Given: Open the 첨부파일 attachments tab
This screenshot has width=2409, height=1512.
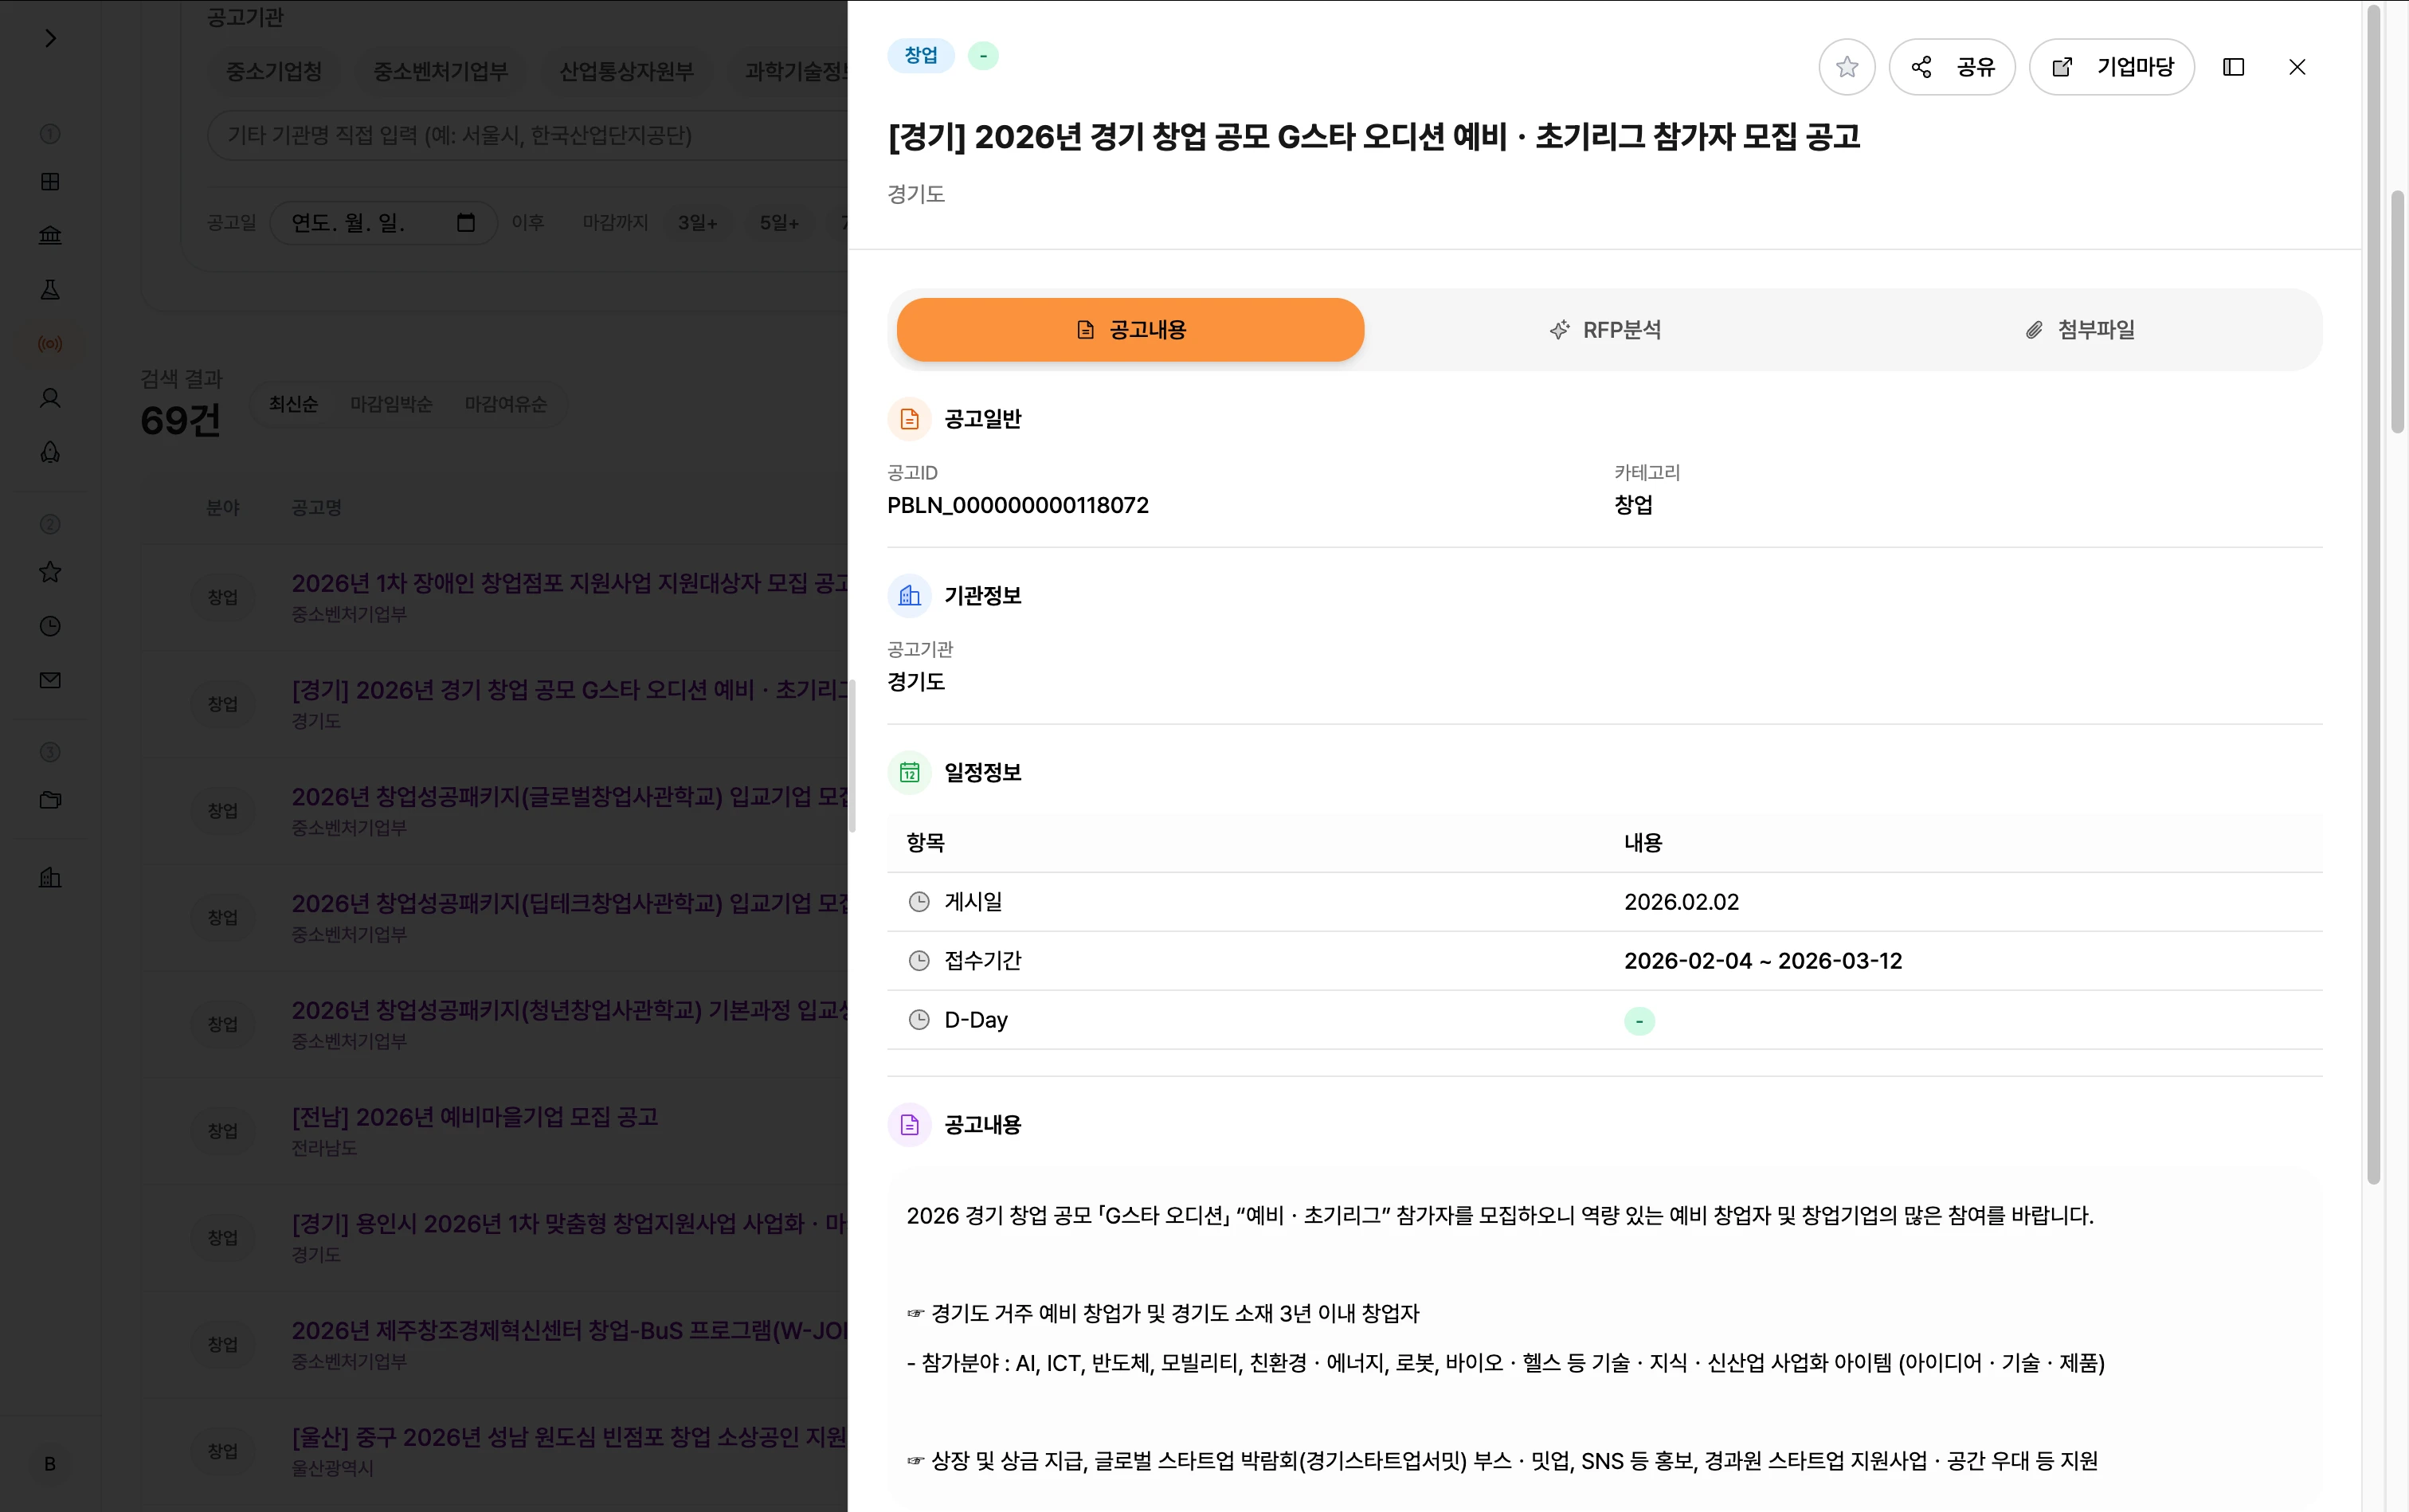Looking at the screenshot, I should pos(2079,330).
